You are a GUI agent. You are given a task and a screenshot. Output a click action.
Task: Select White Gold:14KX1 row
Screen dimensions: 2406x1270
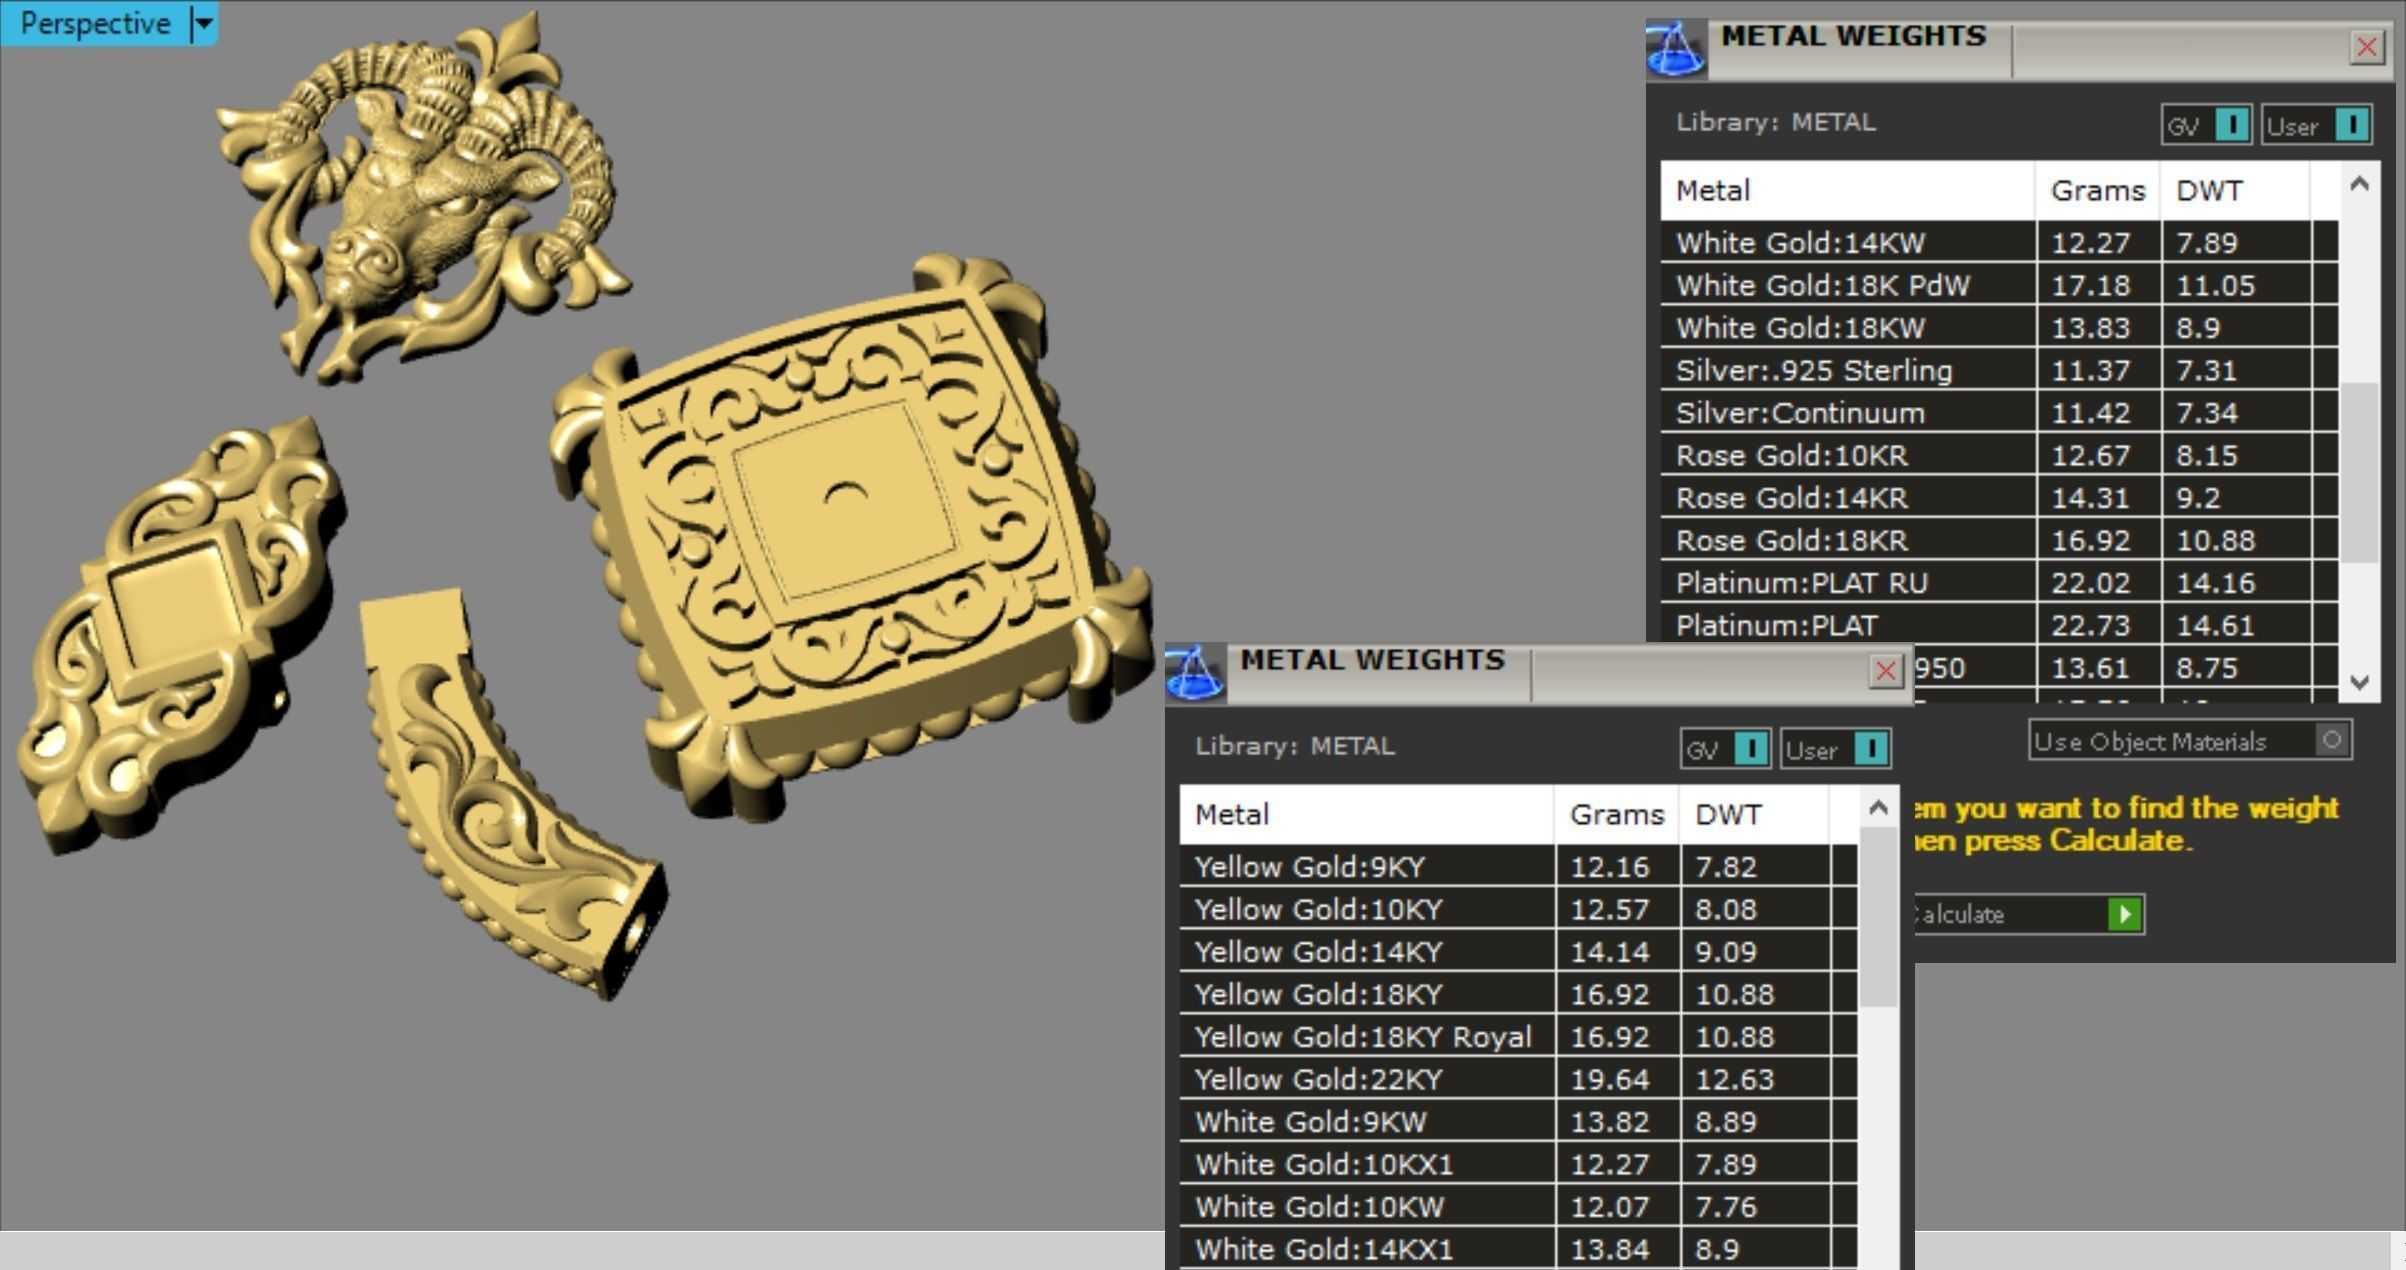click(1518, 1249)
